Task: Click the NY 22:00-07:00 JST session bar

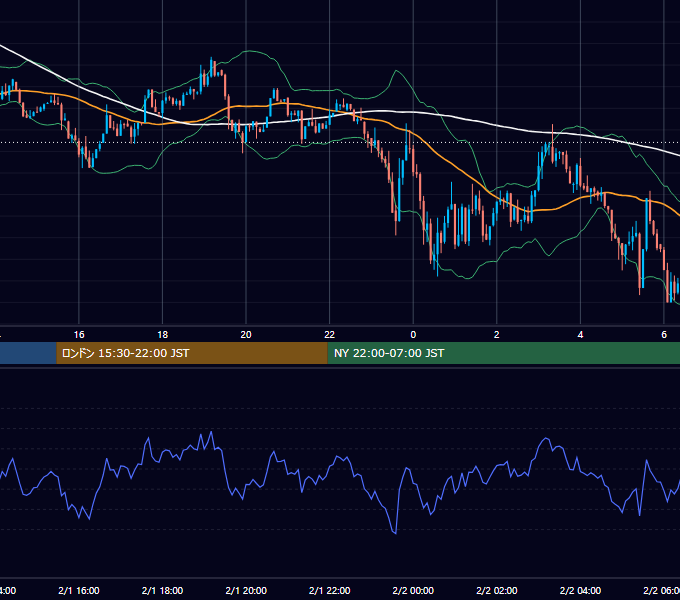Action: [x=503, y=353]
